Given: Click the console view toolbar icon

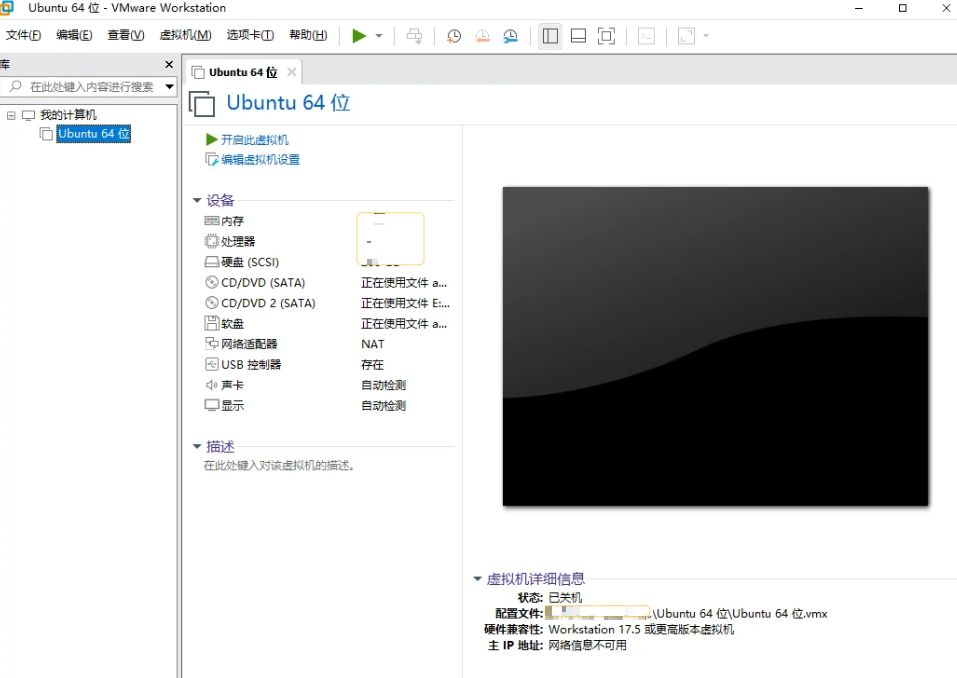Looking at the screenshot, I should click(x=646, y=36).
